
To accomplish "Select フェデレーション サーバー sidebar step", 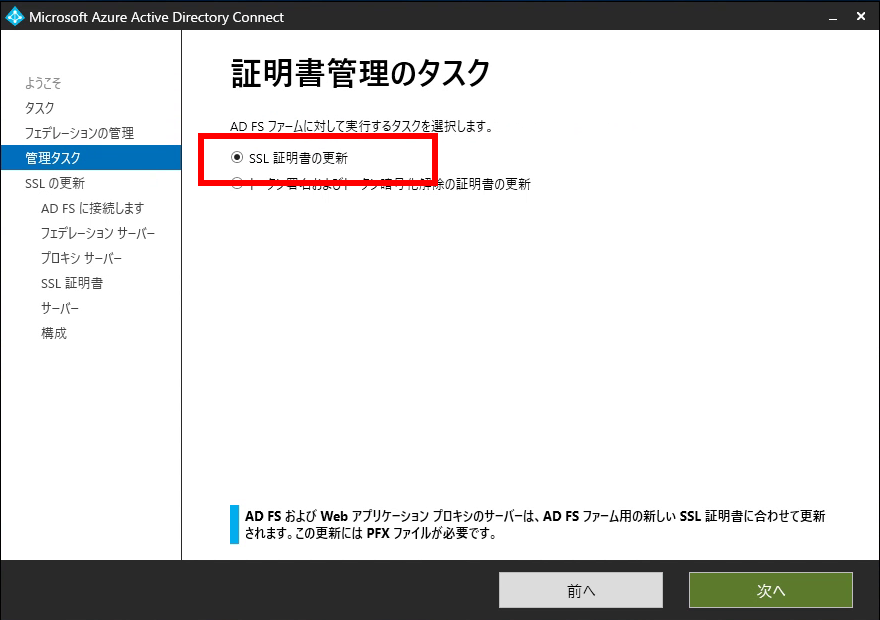I will click(x=98, y=233).
